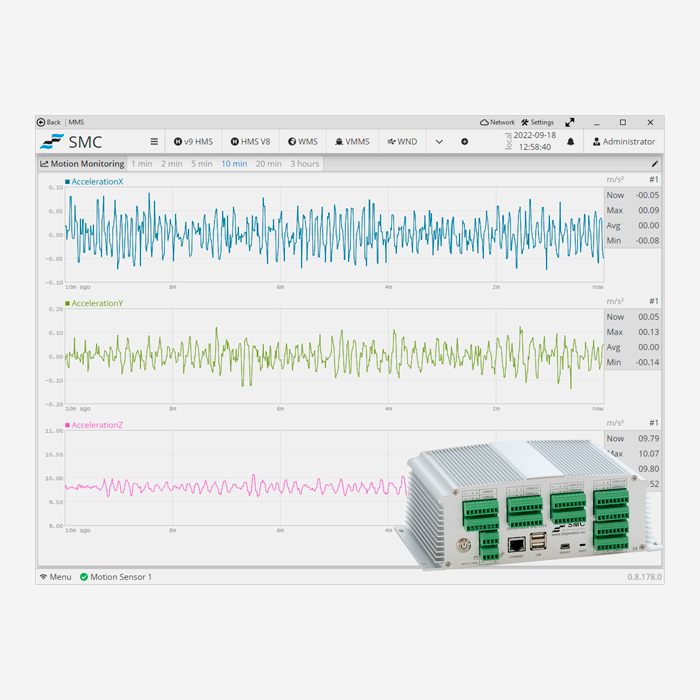Switch to the HMS V8 module
The image size is (700, 700).
click(250, 142)
